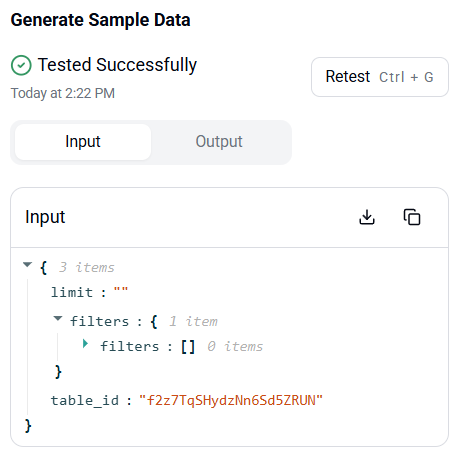Click the table_id key label
Image resolution: width=463 pixels, height=469 pixels.
point(85,400)
